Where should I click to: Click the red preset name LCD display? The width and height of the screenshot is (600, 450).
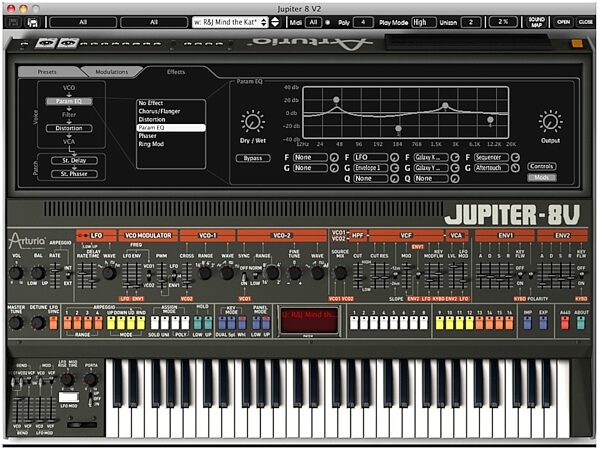tap(309, 320)
